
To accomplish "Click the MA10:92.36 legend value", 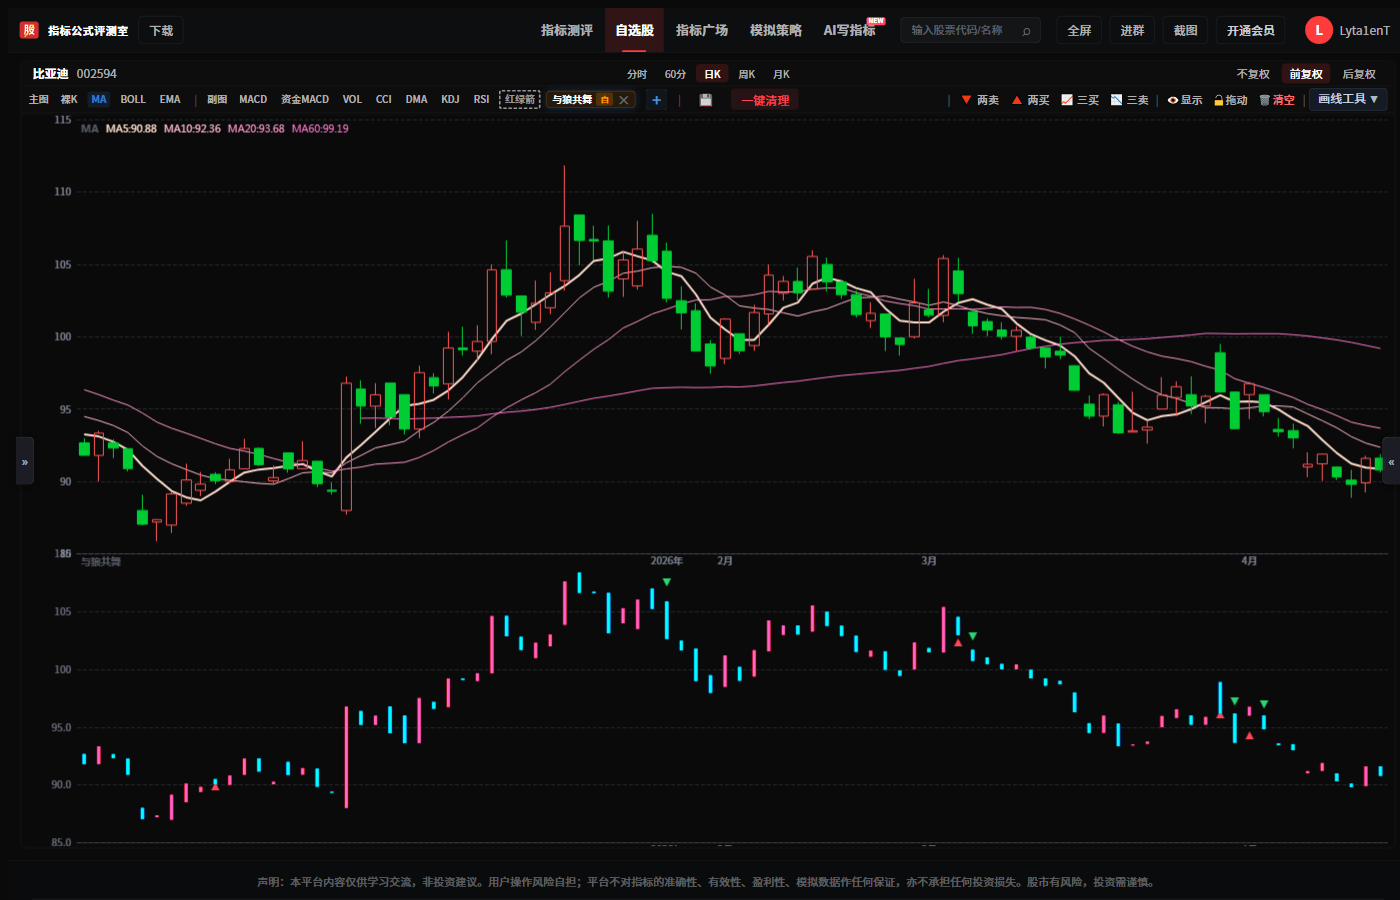I will (192, 129).
